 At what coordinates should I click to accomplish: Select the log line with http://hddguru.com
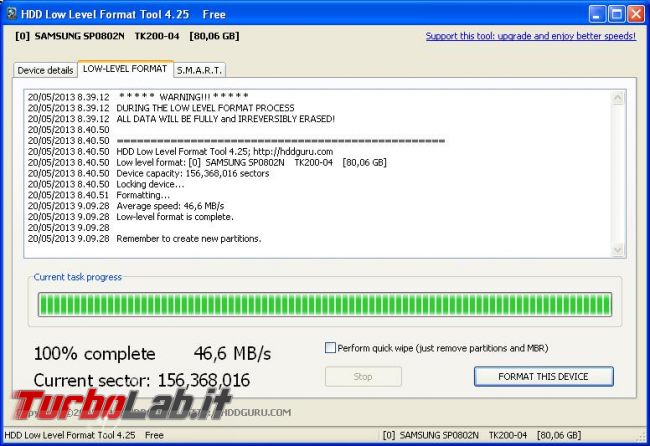[x=180, y=152]
